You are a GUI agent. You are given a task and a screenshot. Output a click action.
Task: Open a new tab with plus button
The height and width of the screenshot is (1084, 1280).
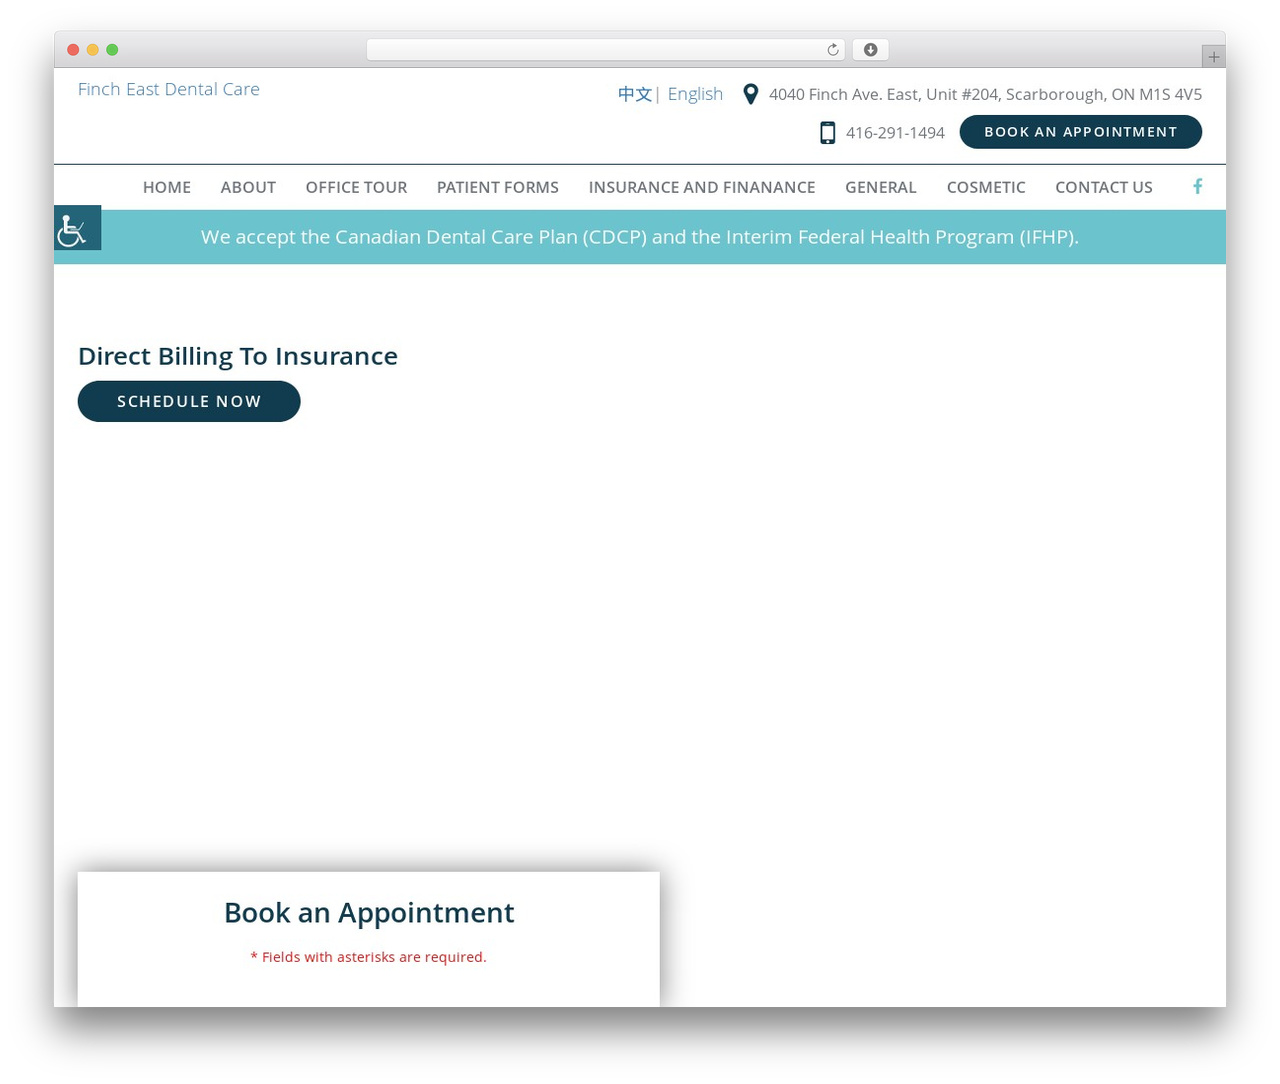(x=1213, y=57)
